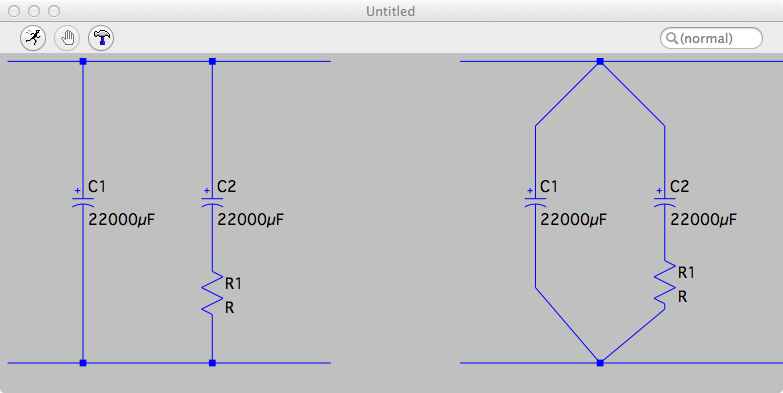Click C1's "22000µF" value in the rectangular circuit
Image resolution: width=783 pixels, height=393 pixels.
tap(121, 220)
